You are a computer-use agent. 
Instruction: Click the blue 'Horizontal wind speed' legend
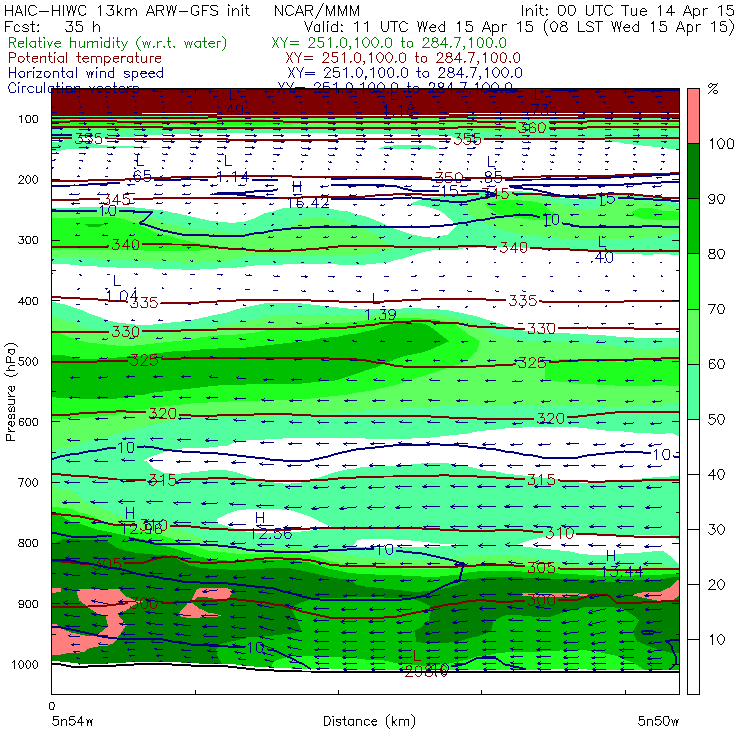tap(86, 73)
